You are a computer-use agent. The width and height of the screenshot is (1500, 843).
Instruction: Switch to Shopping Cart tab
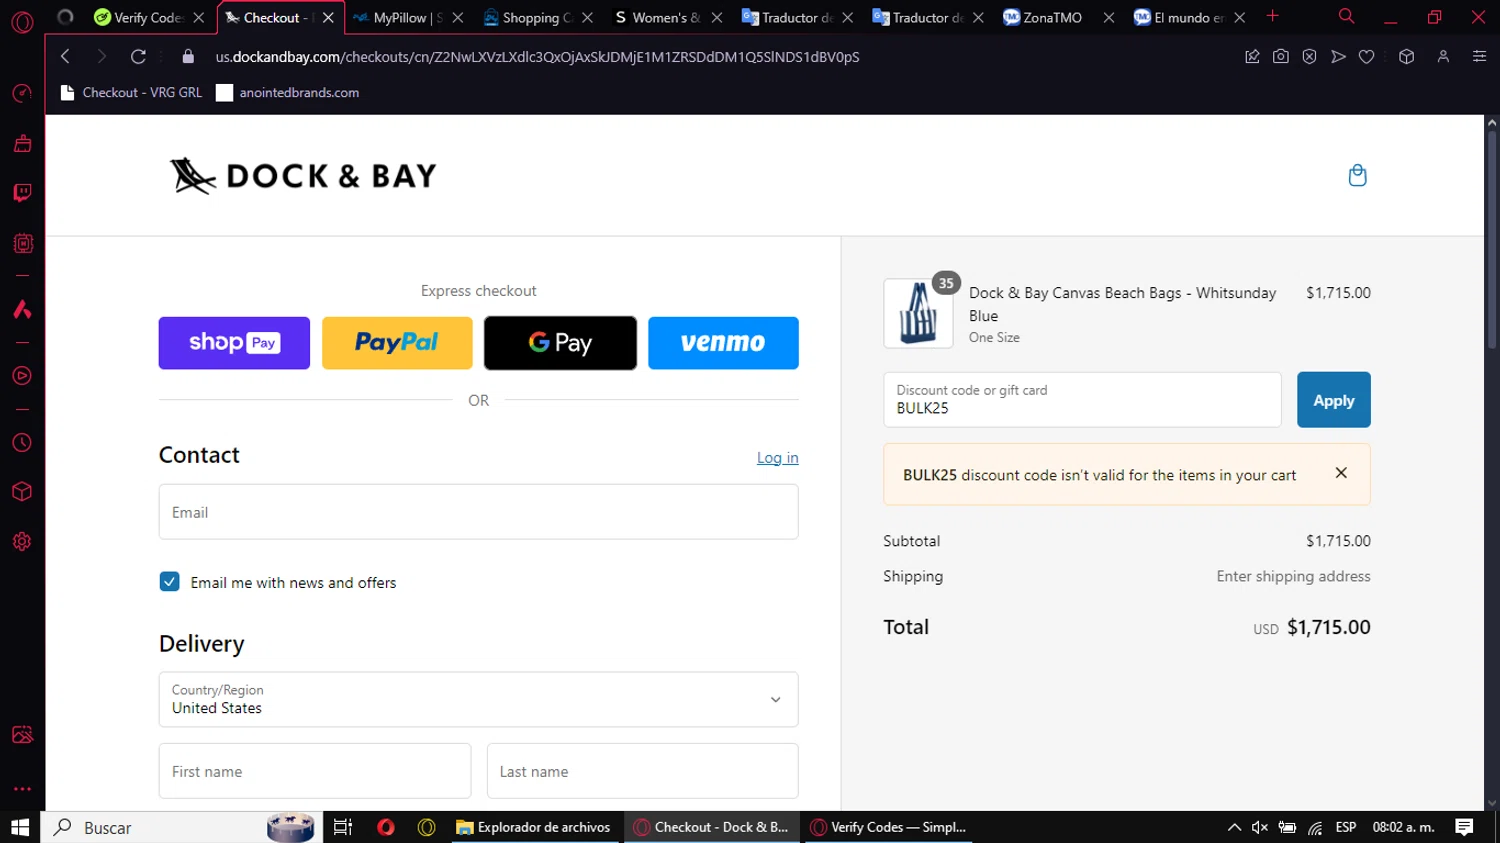click(537, 17)
